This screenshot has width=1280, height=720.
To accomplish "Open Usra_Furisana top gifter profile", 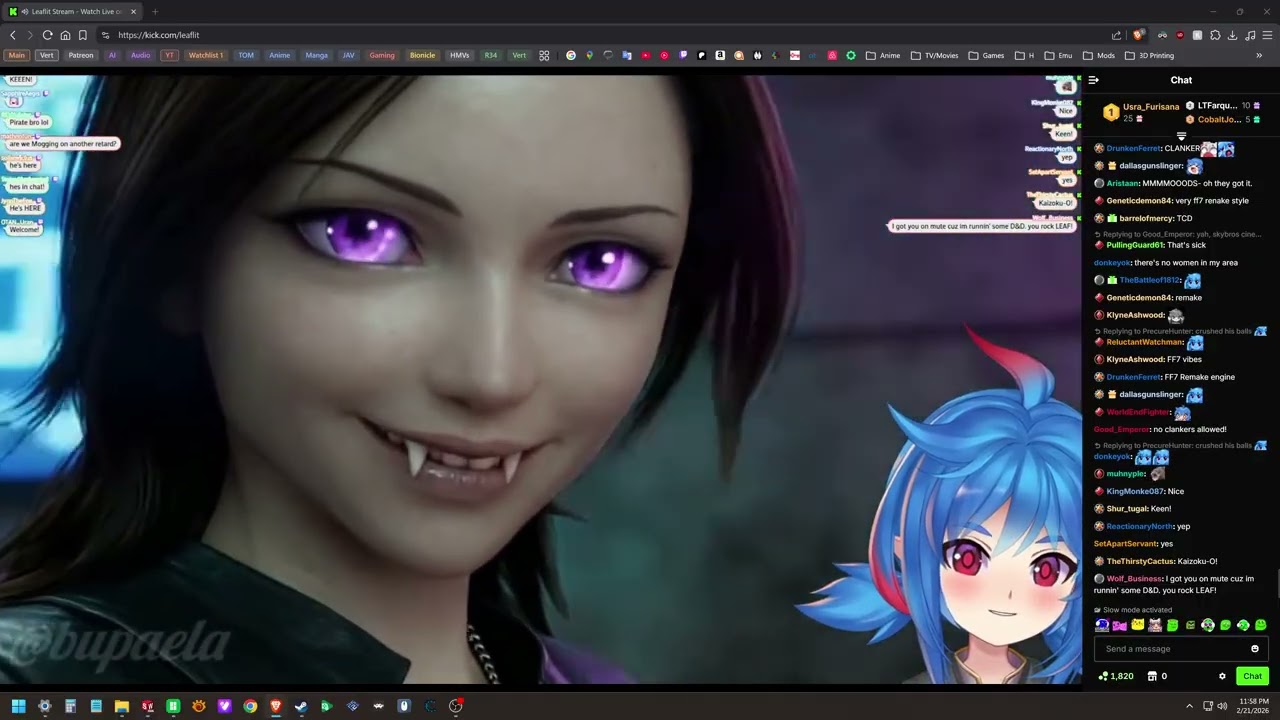I will pos(1151,107).
